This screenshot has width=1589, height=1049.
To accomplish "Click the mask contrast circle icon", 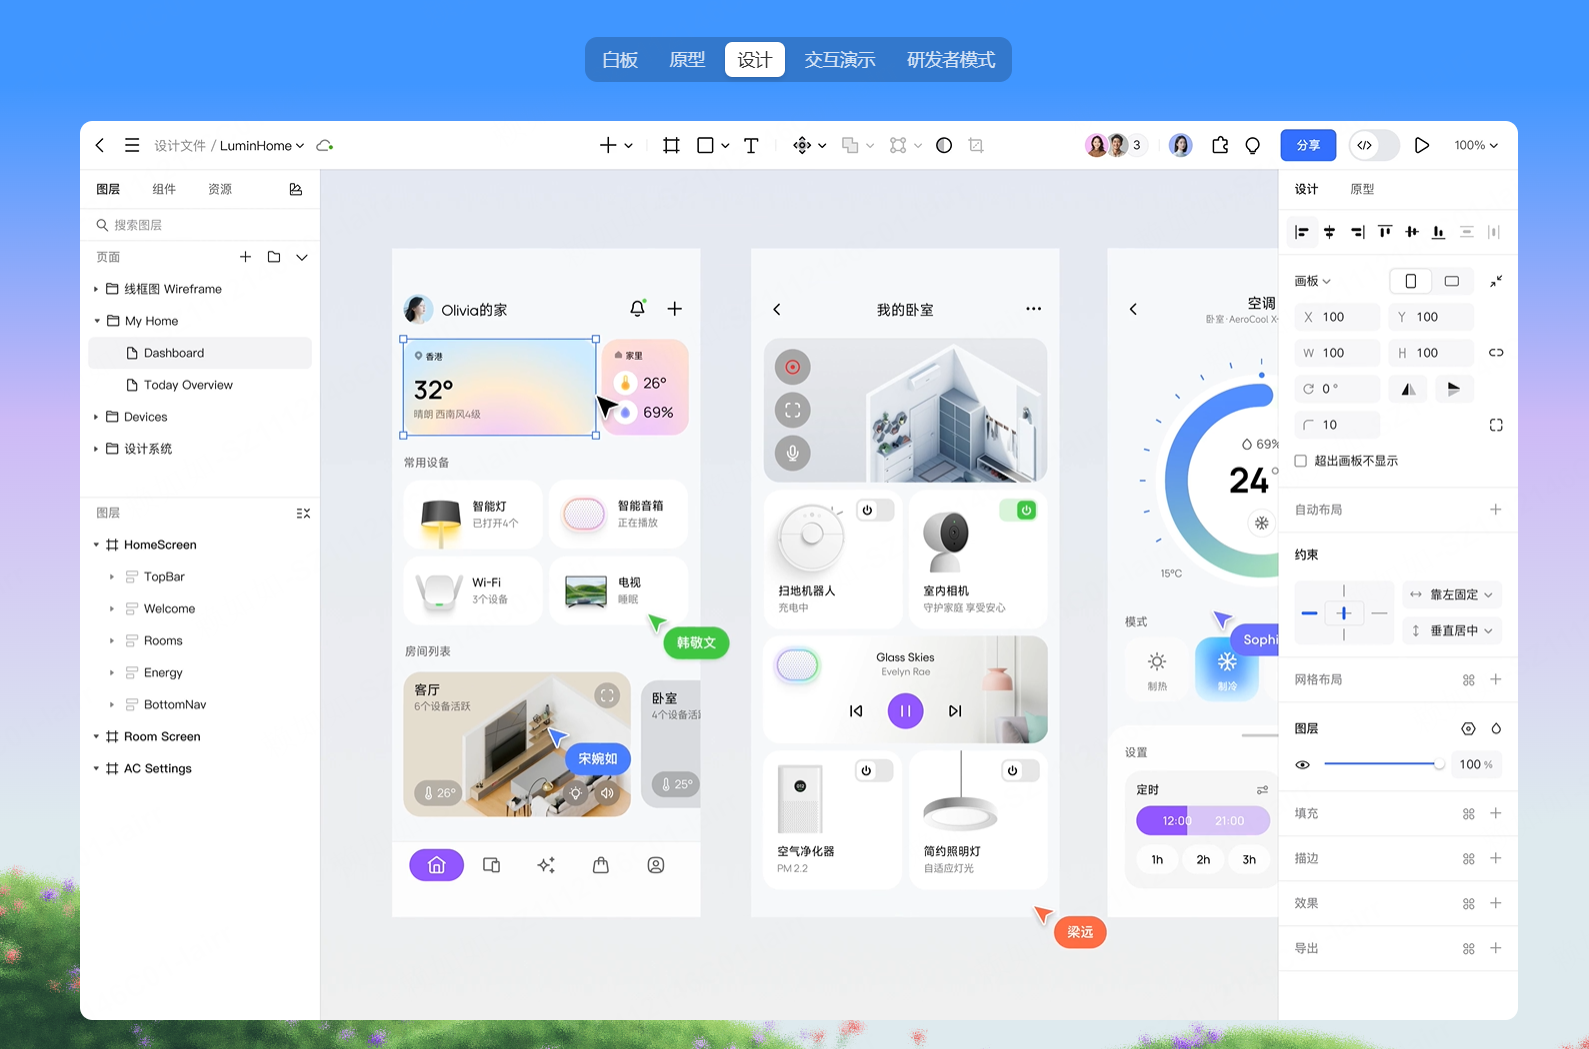I will (x=944, y=145).
